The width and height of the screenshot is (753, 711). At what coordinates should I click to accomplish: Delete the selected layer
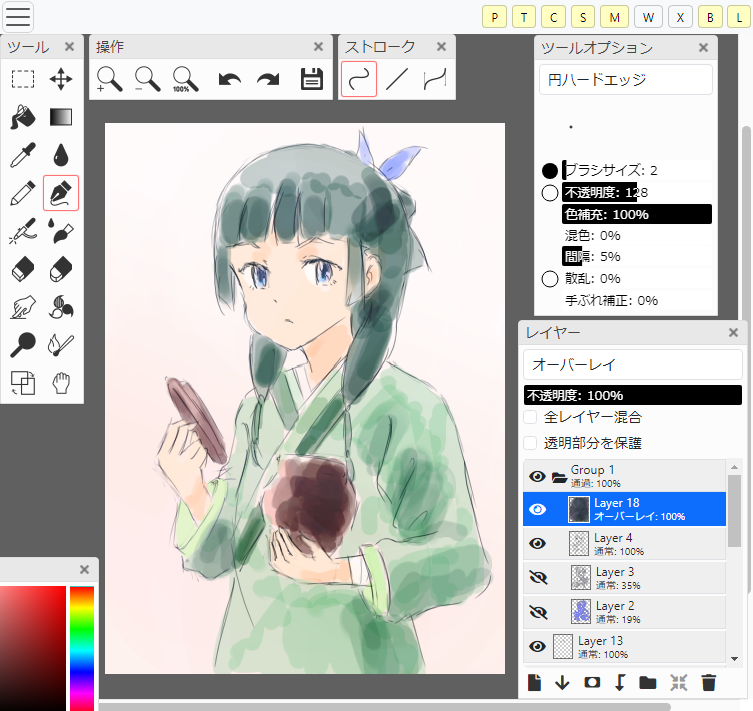pyautogui.click(x=709, y=682)
